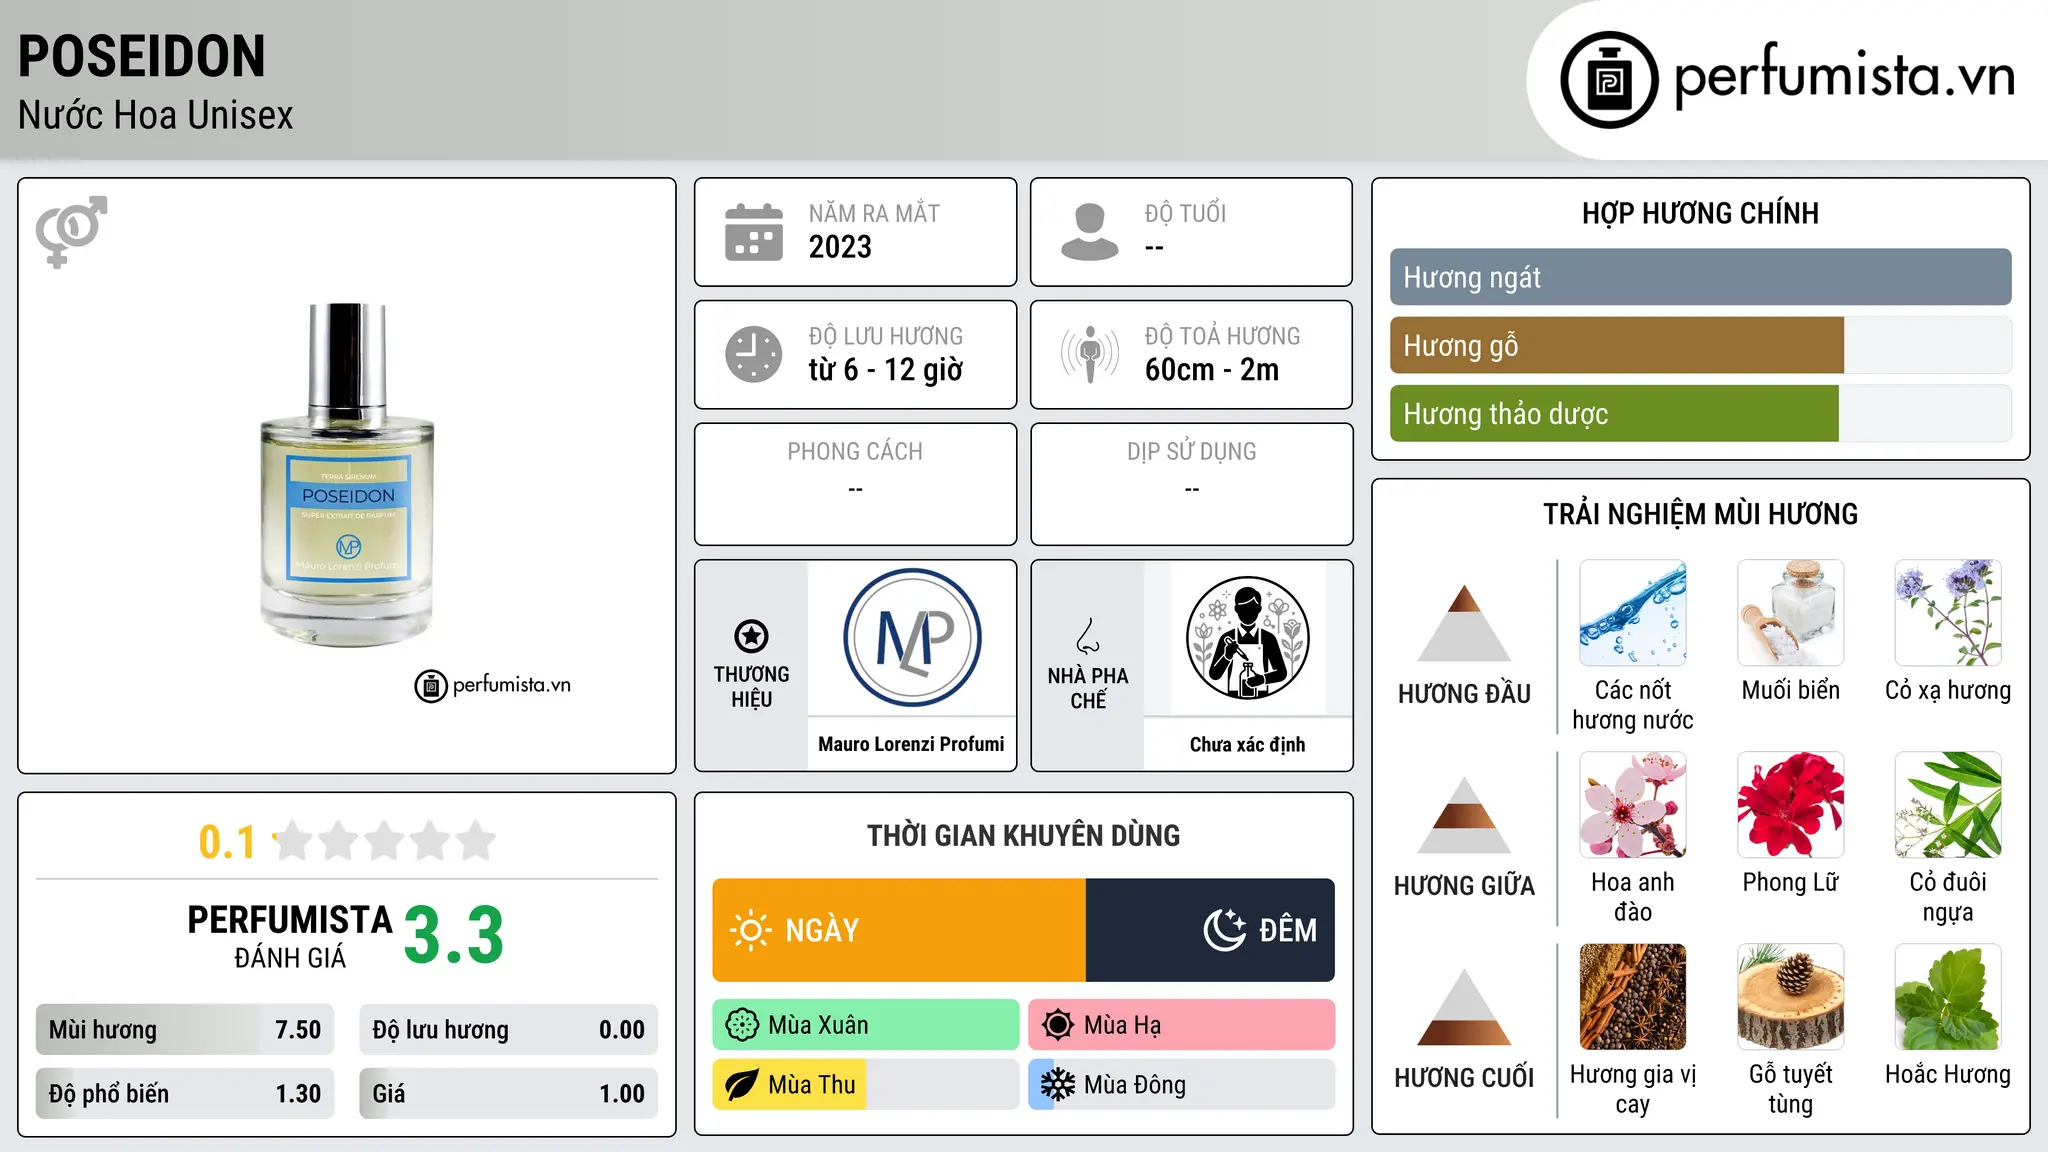
Task: Click the summer sun icon
Action: click(x=1058, y=1025)
